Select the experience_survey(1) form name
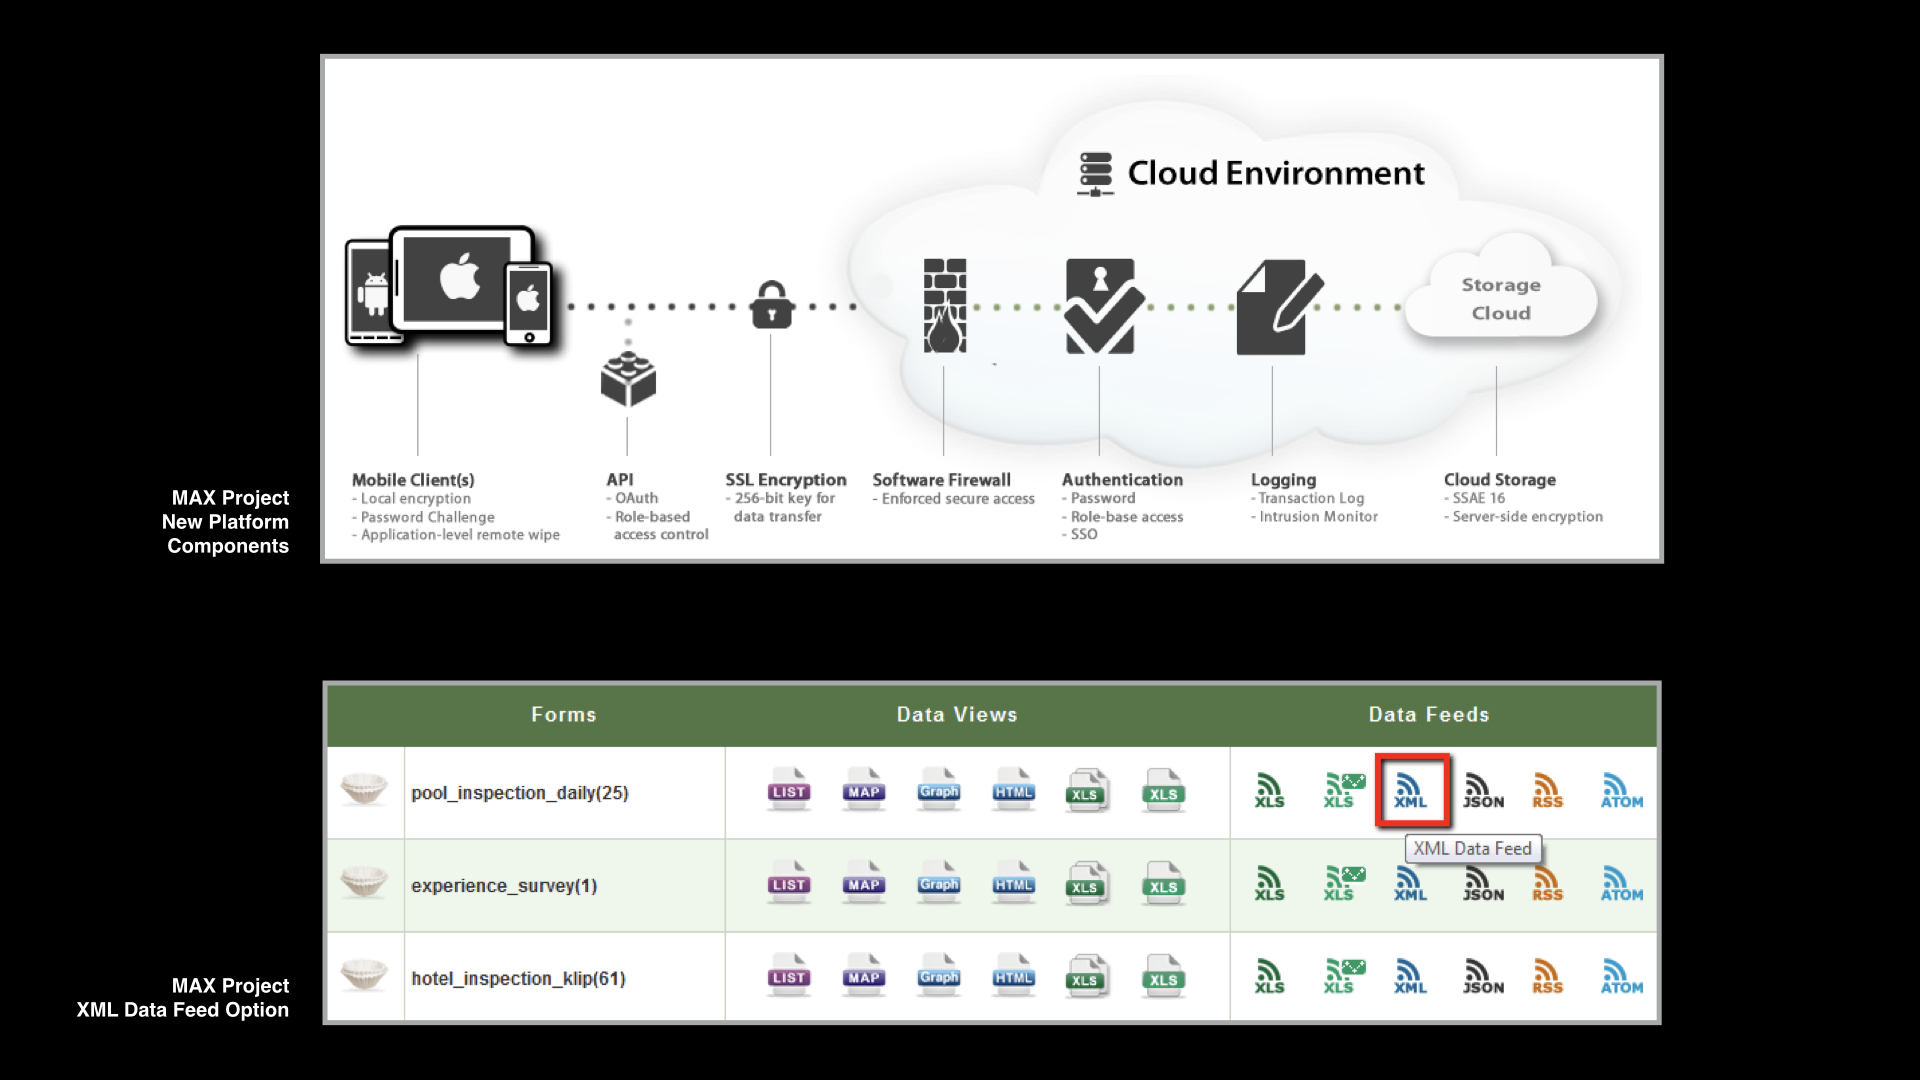Screen dimensions: 1920x1080 (x=504, y=886)
